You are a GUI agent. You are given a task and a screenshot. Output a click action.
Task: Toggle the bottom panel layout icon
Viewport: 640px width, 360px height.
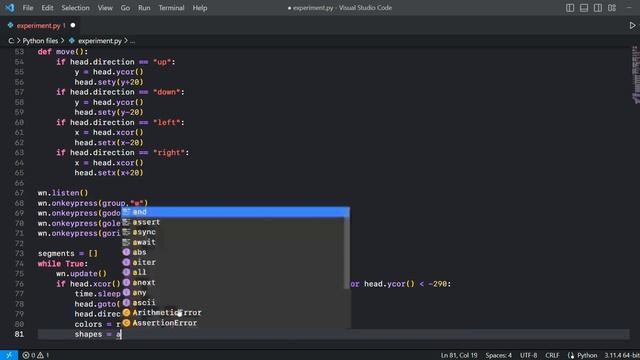tap(584, 8)
